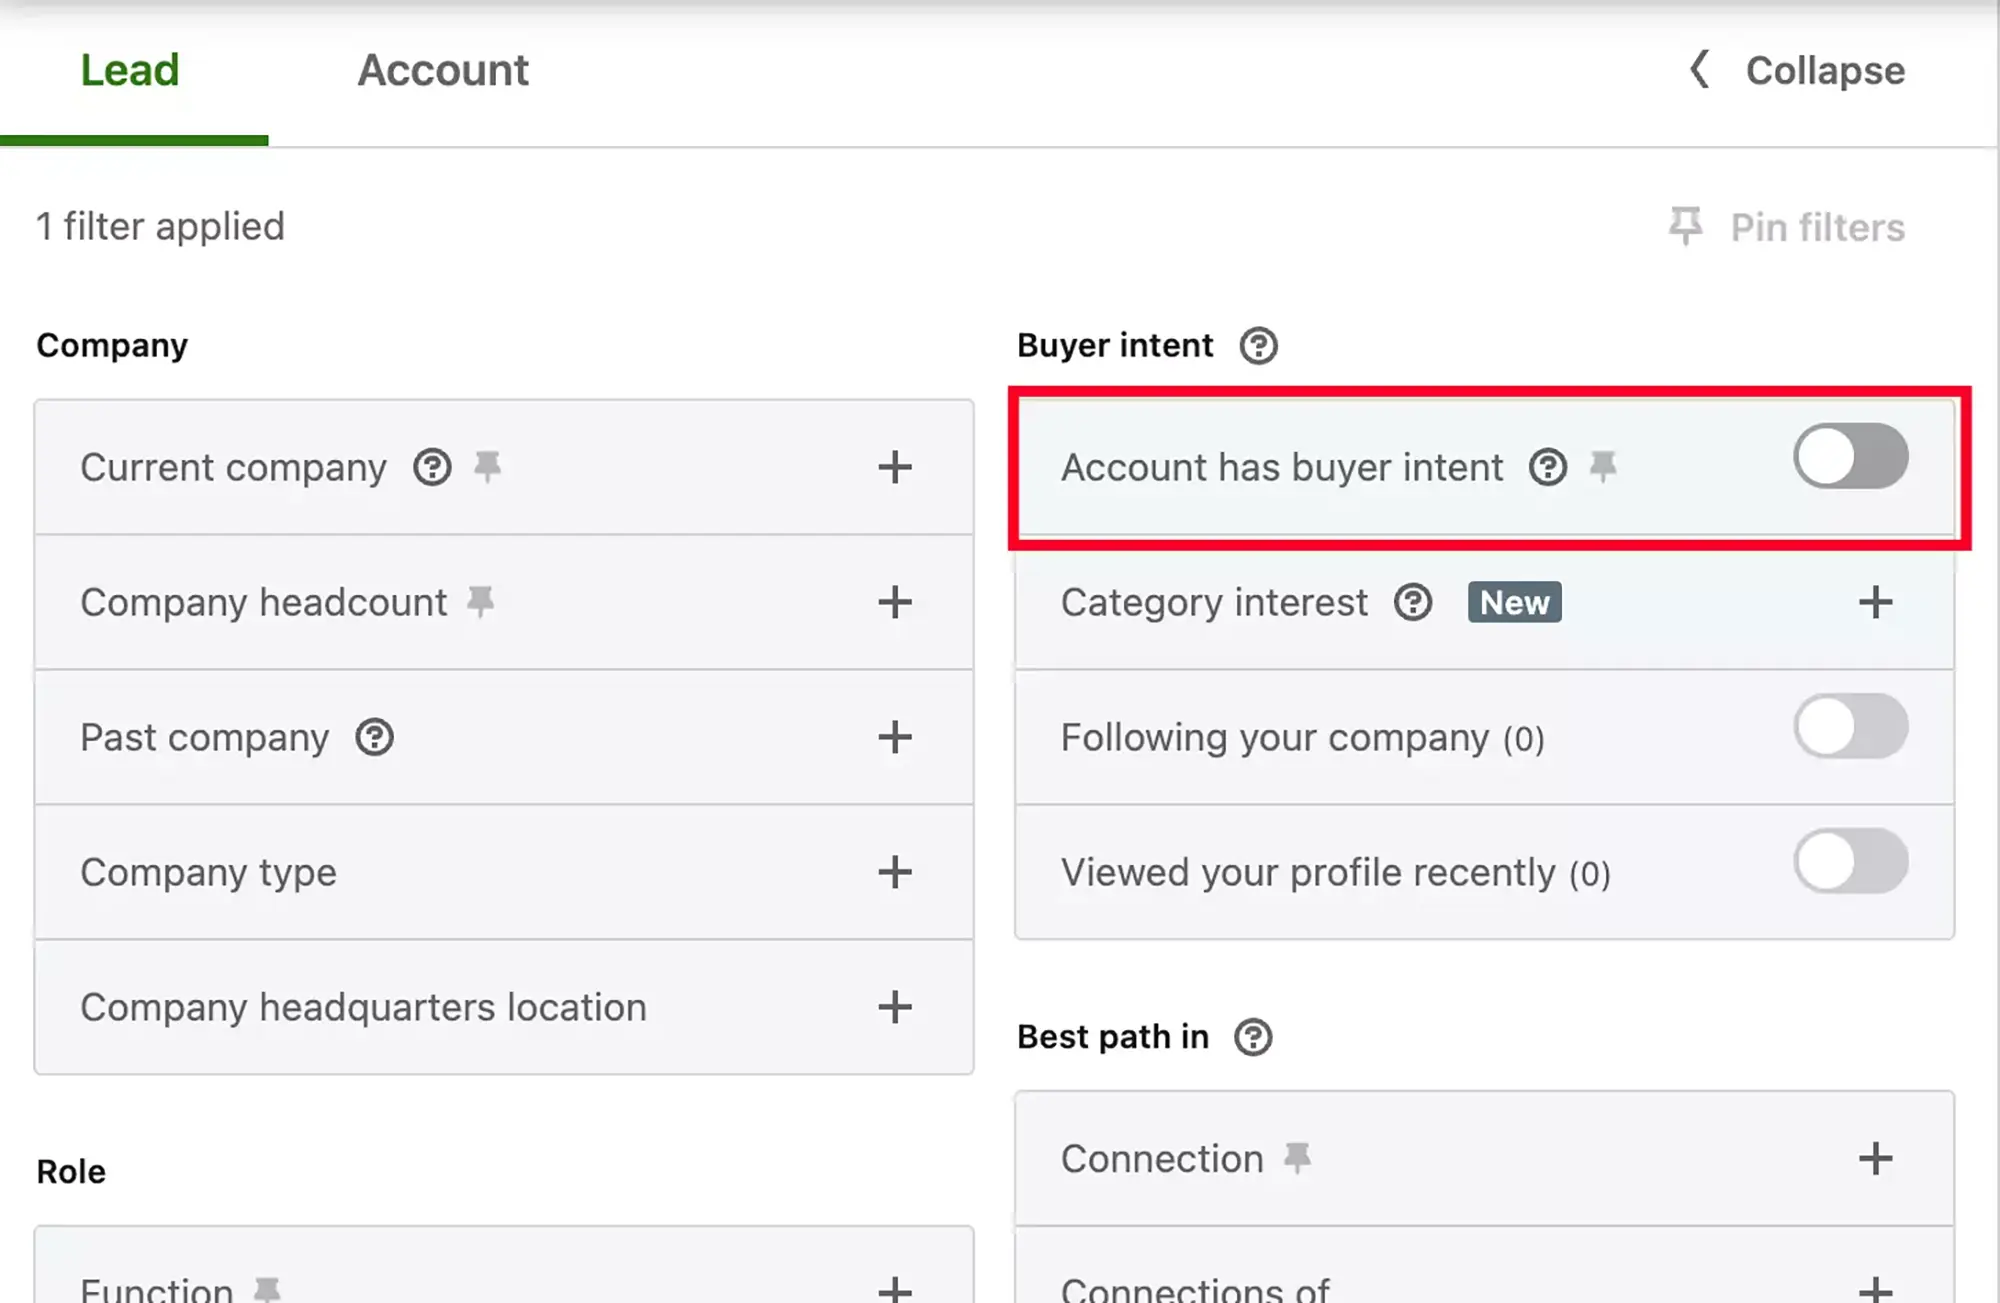Click the help icon next to 'Account has buyer intent'
2000x1303 pixels.
1548,466
